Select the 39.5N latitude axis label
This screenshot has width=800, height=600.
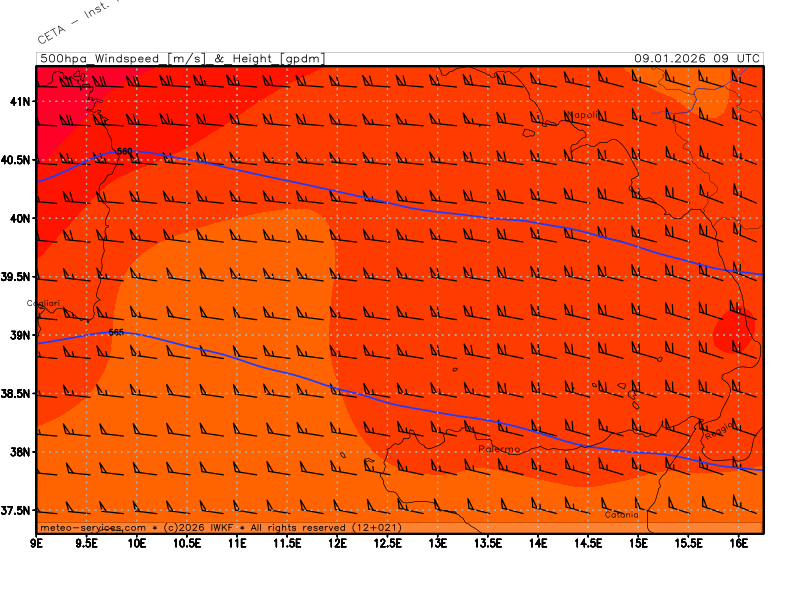click(17, 276)
